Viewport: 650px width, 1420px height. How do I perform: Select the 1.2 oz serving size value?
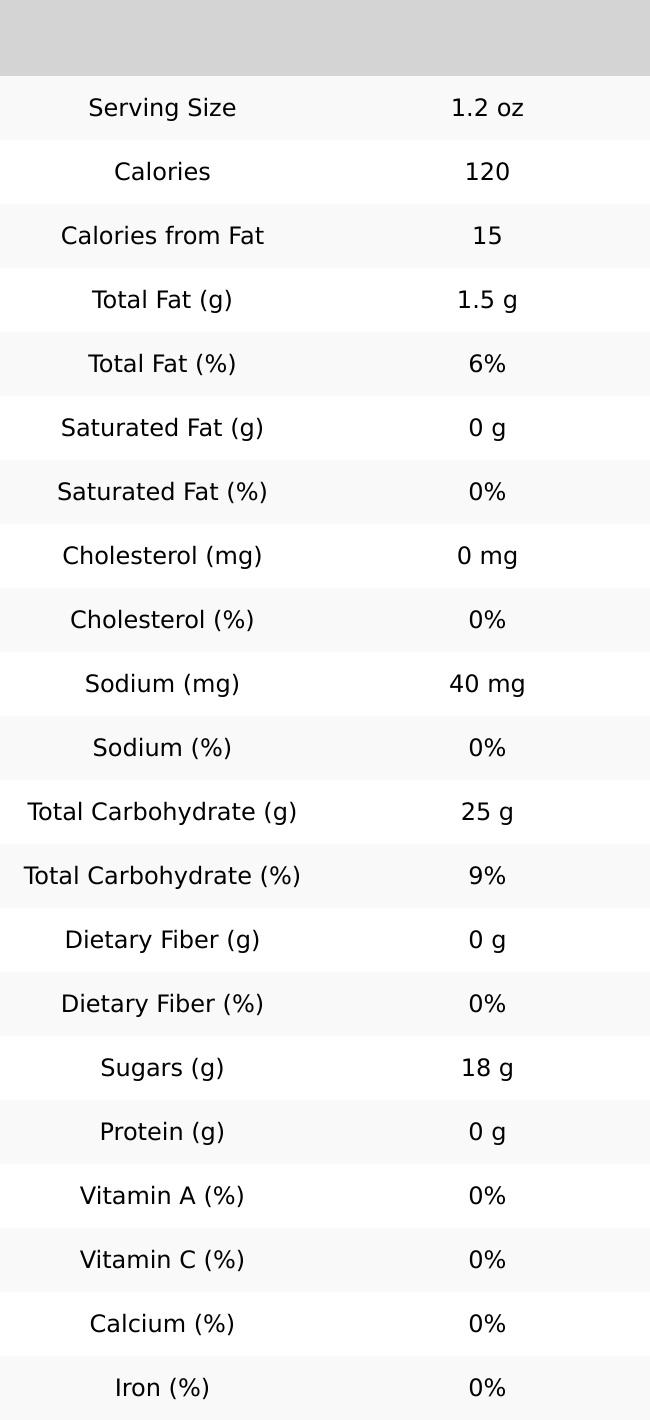(x=487, y=108)
